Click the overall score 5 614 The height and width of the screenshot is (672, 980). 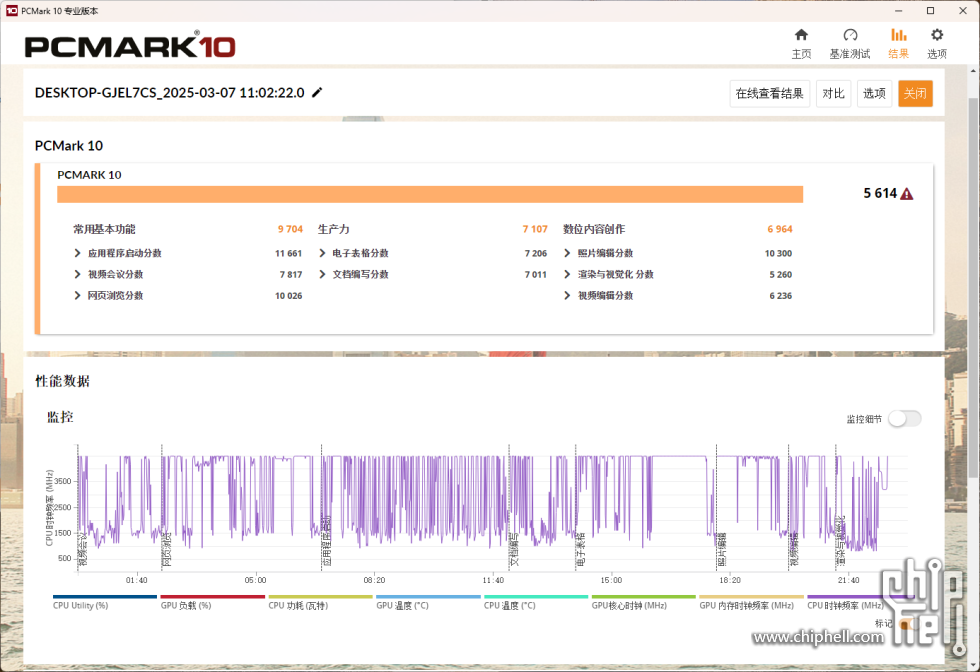(x=880, y=193)
